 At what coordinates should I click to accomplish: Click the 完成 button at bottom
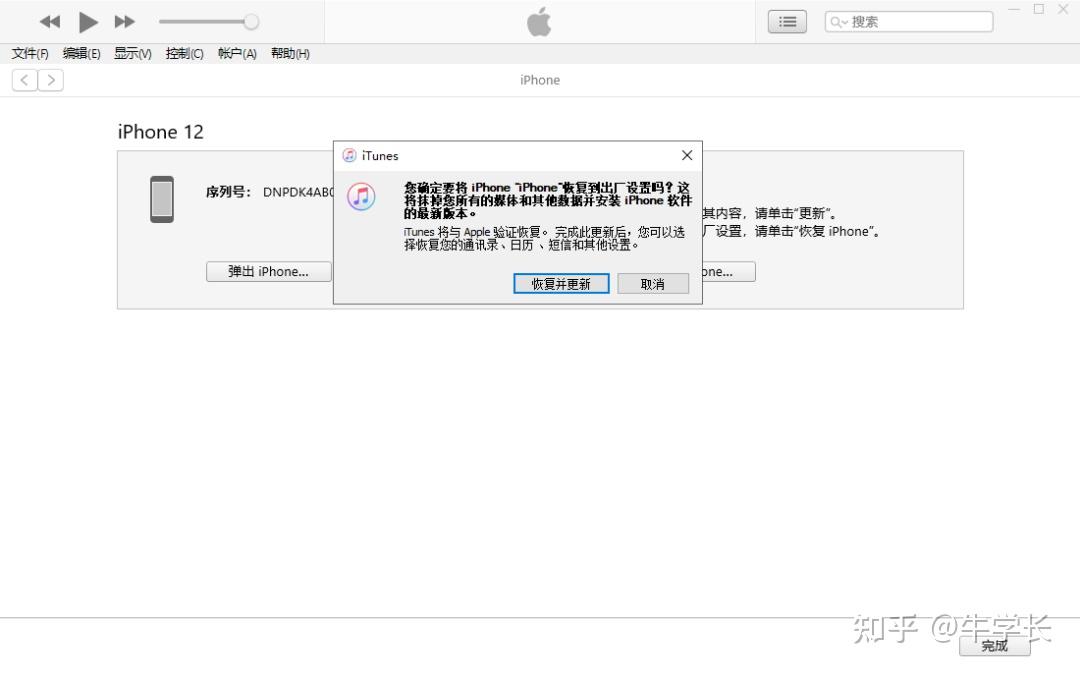pyautogui.click(x=995, y=645)
